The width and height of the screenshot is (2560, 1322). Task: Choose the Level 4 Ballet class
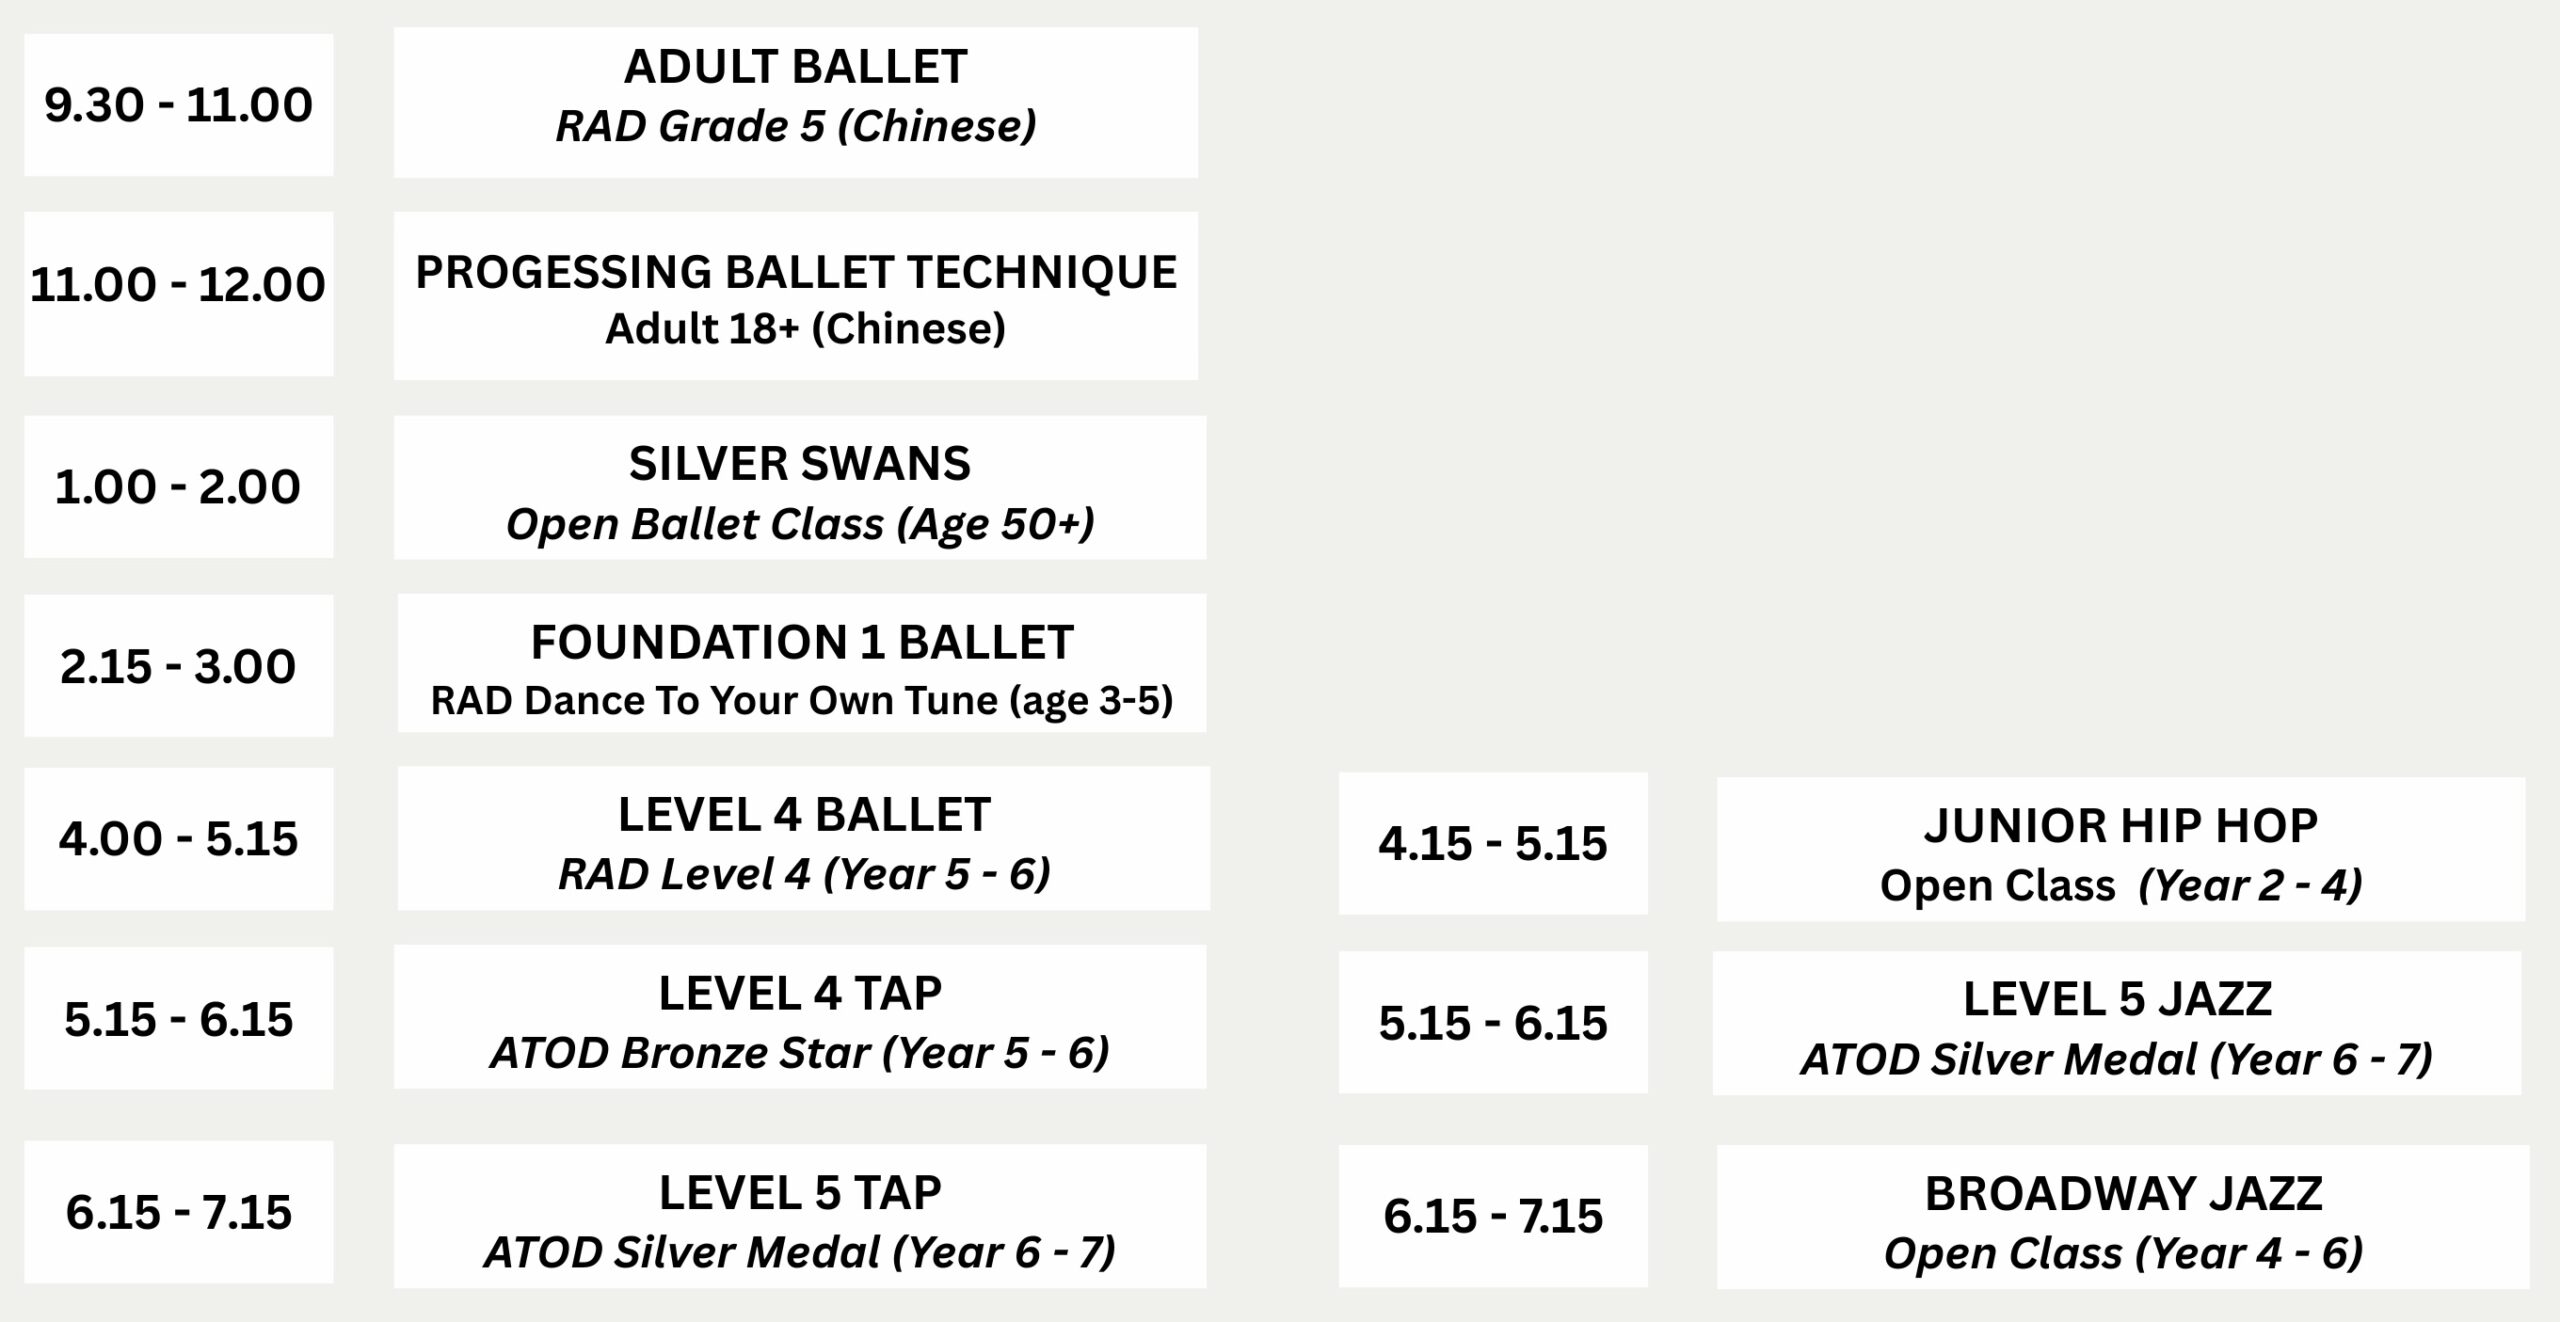(x=803, y=838)
